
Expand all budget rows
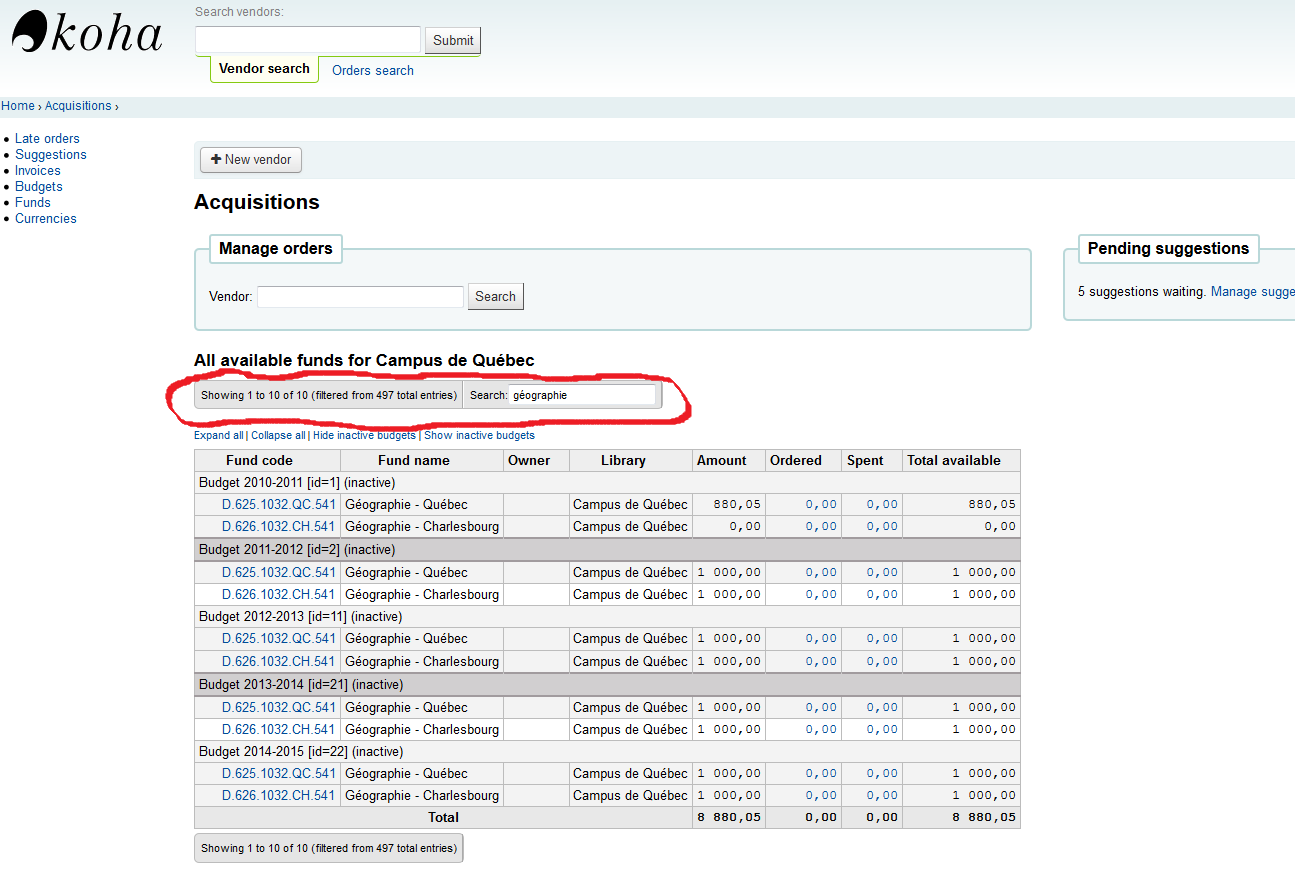coord(218,436)
